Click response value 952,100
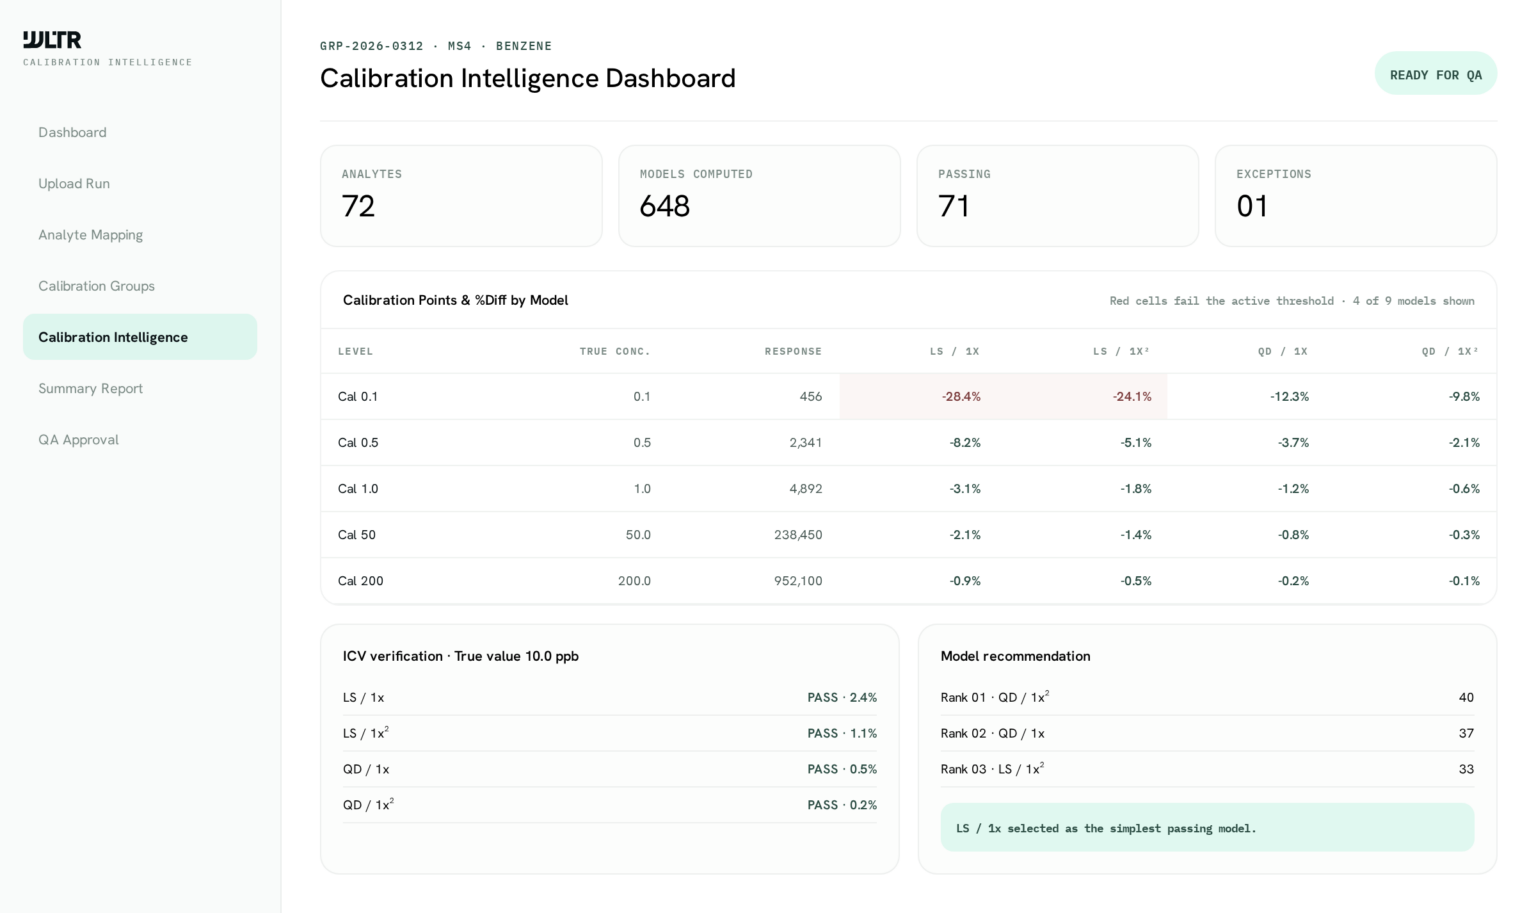This screenshot has height=913, width=1536. [798, 580]
